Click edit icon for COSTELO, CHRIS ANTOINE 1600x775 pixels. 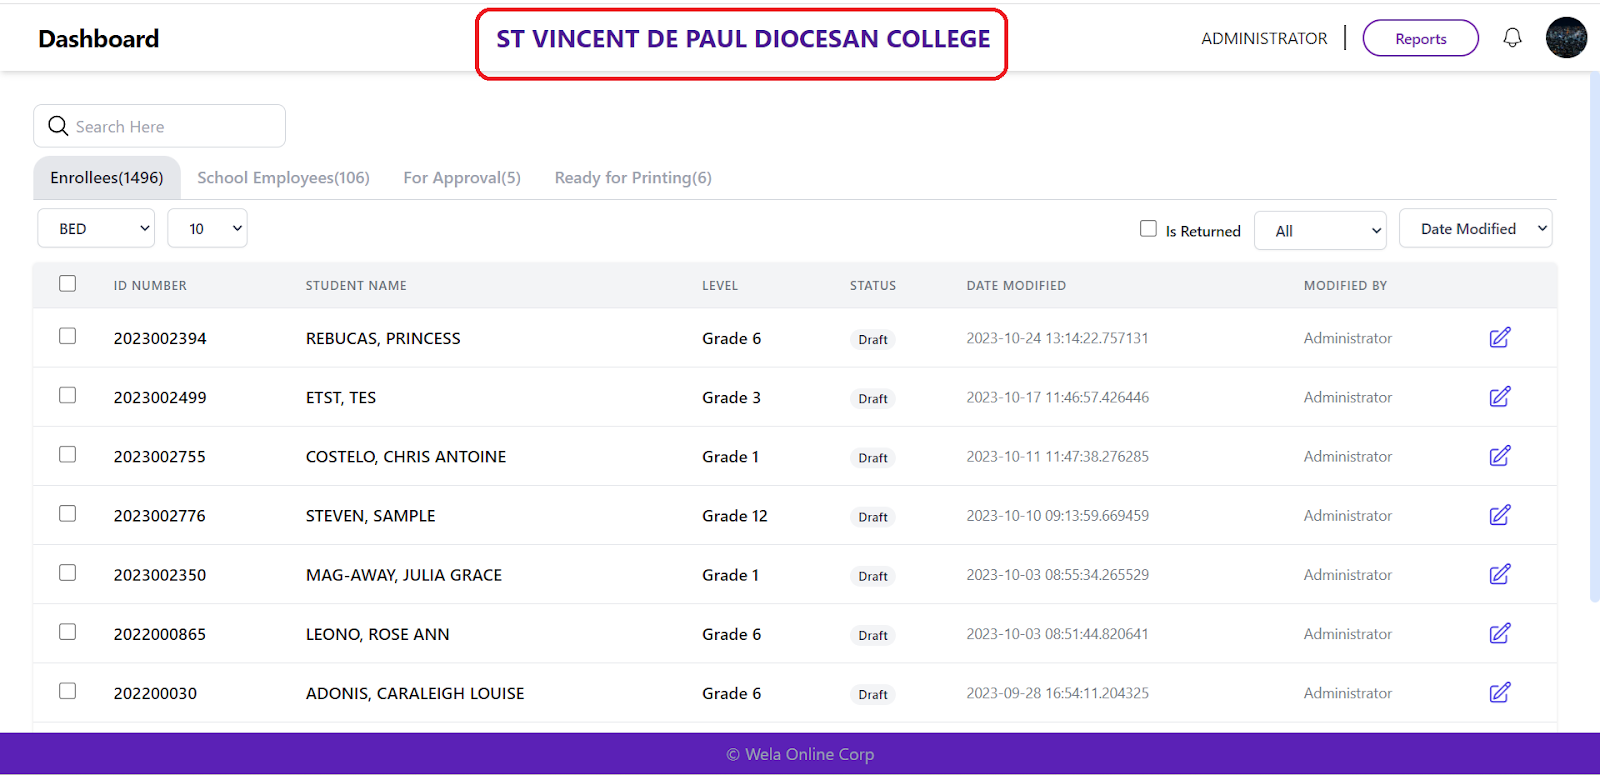click(1499, 456)
